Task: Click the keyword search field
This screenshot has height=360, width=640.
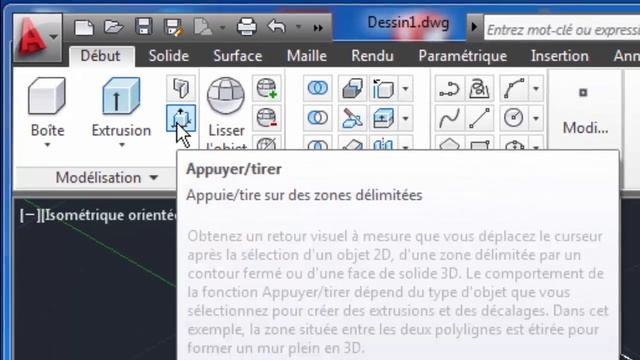Action: 562,29
